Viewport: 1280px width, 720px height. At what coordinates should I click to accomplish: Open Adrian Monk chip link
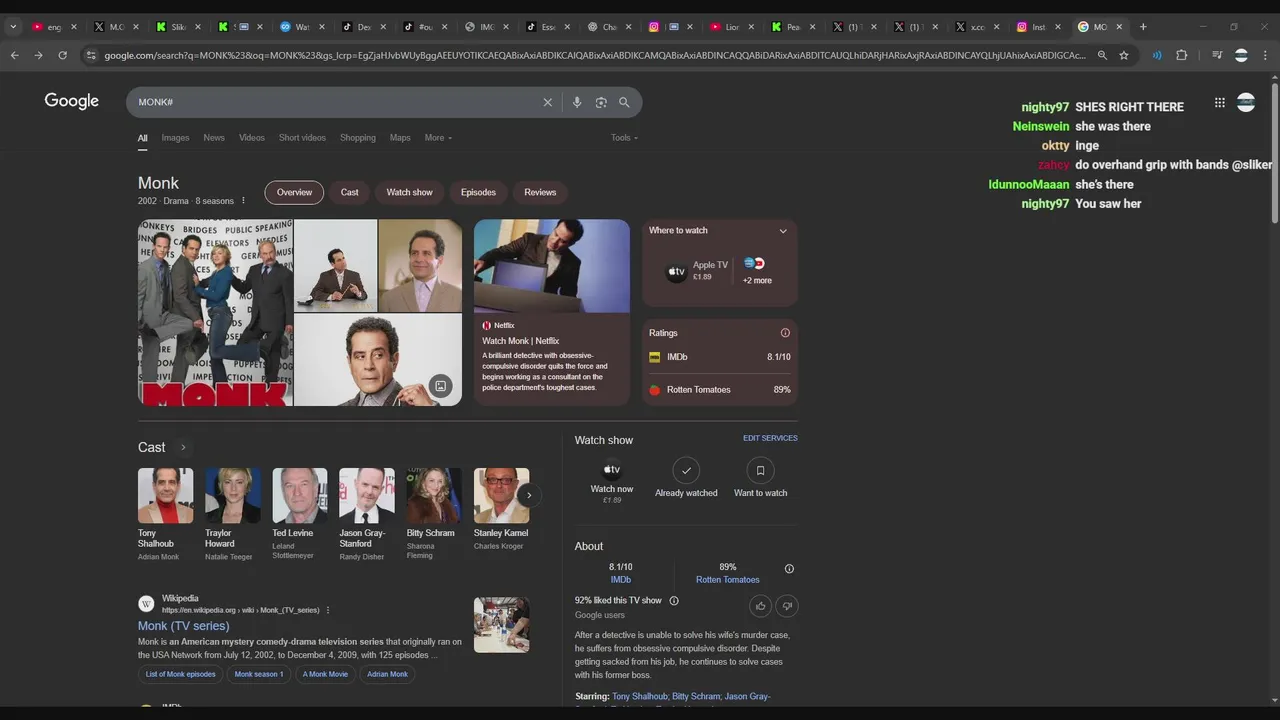click(387, 674)
